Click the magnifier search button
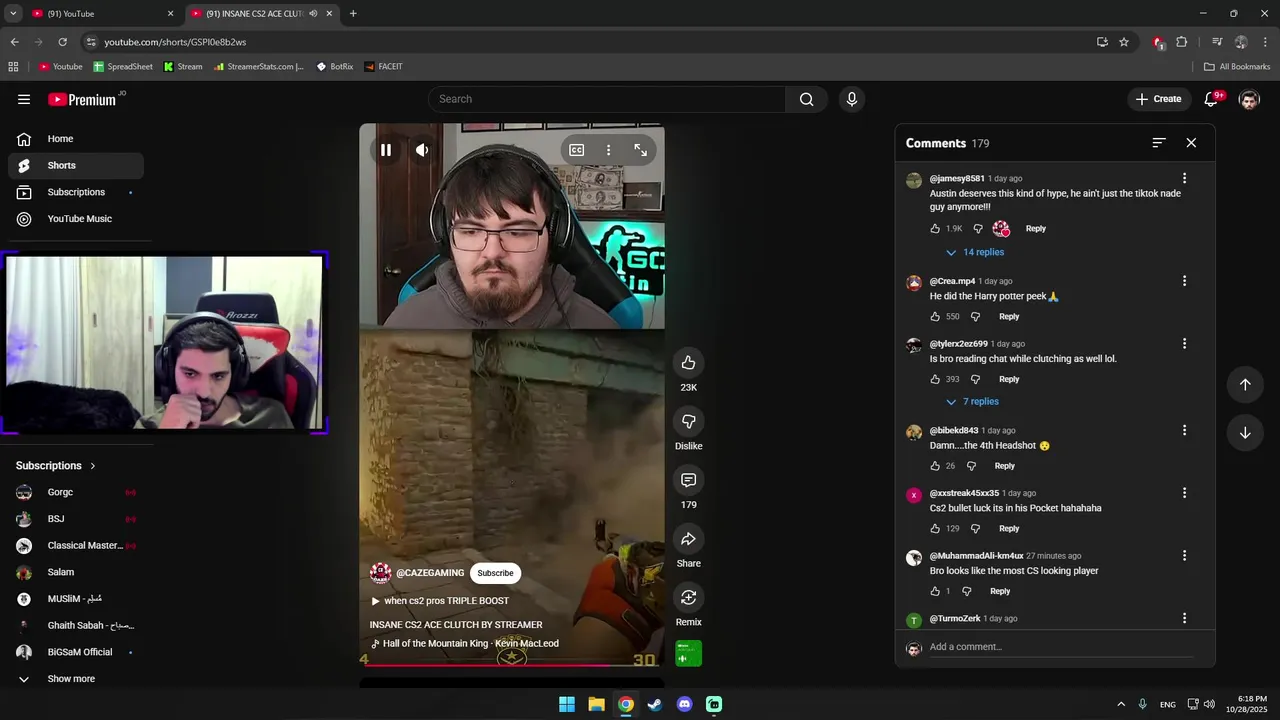The width and height of the screenshot is (1280, 720). [x=807, y=99]
